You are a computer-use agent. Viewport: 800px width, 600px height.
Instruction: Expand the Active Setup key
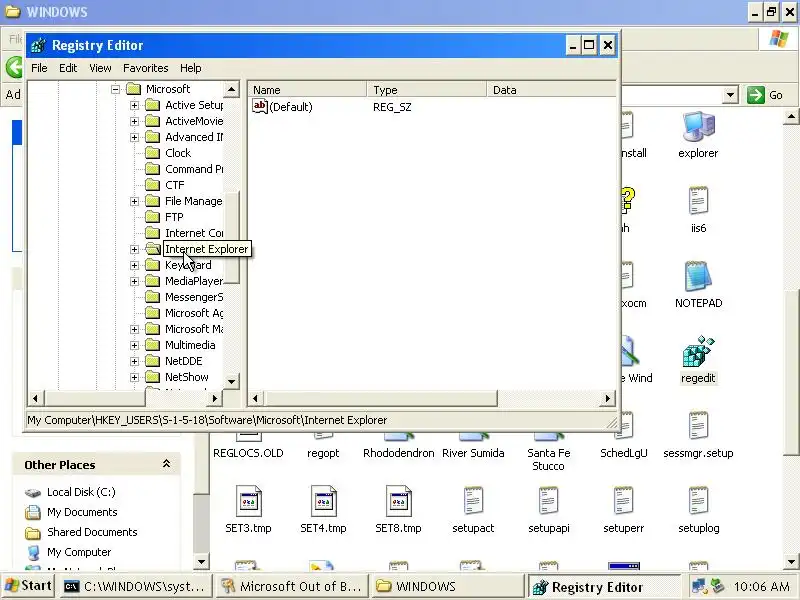134,106
